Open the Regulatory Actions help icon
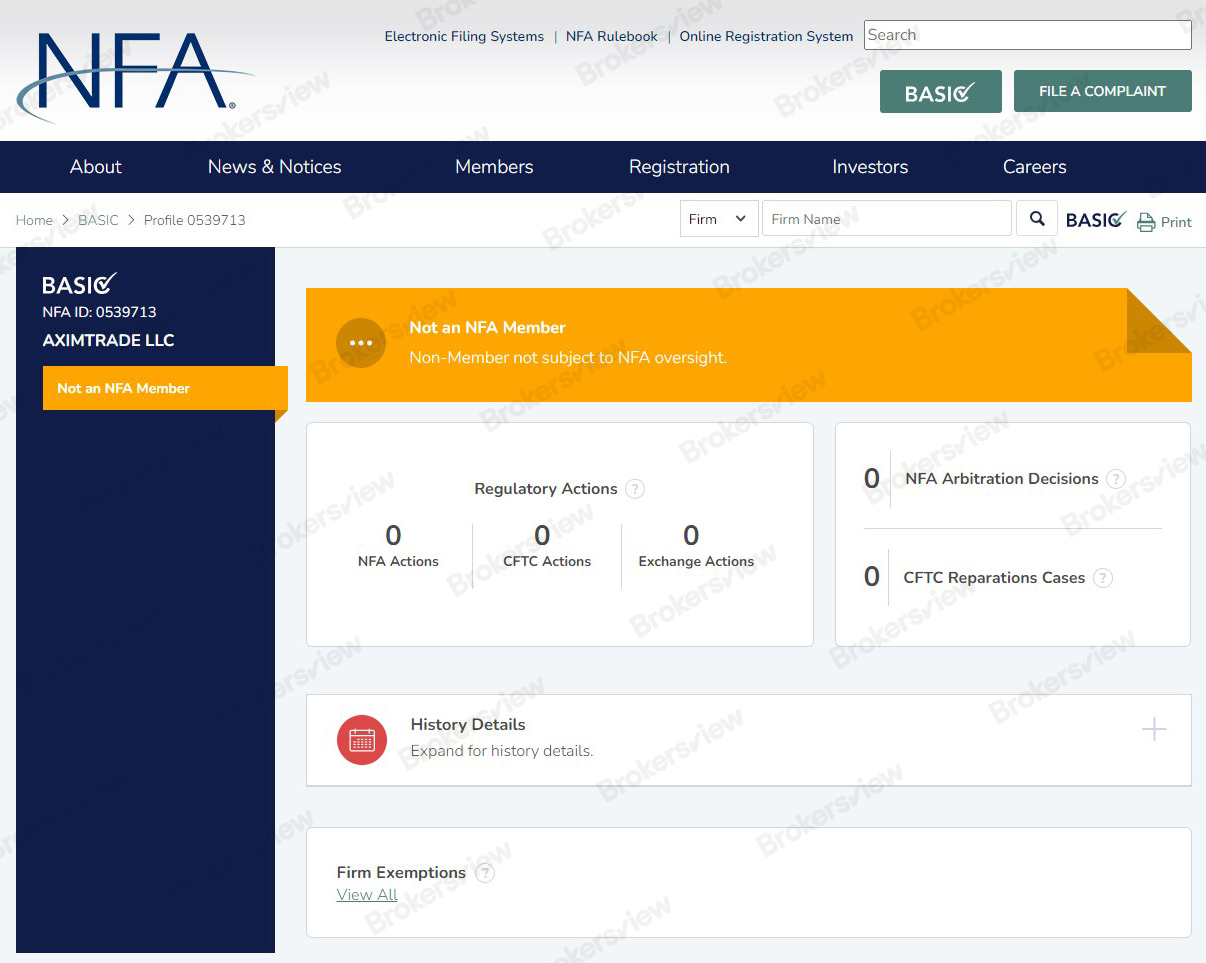Image resolution: width=1206 pixels, height=963 pixels. tap(635, 489)
